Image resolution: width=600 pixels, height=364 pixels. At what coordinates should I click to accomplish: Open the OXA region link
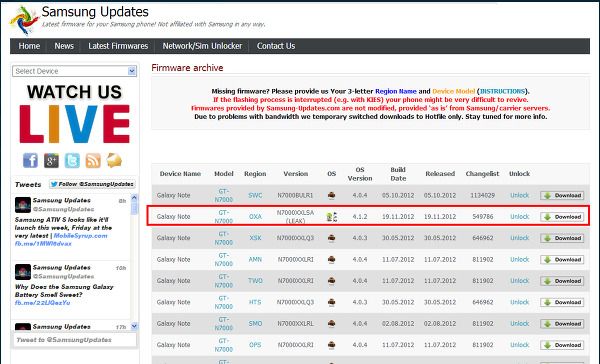[255, 217]
